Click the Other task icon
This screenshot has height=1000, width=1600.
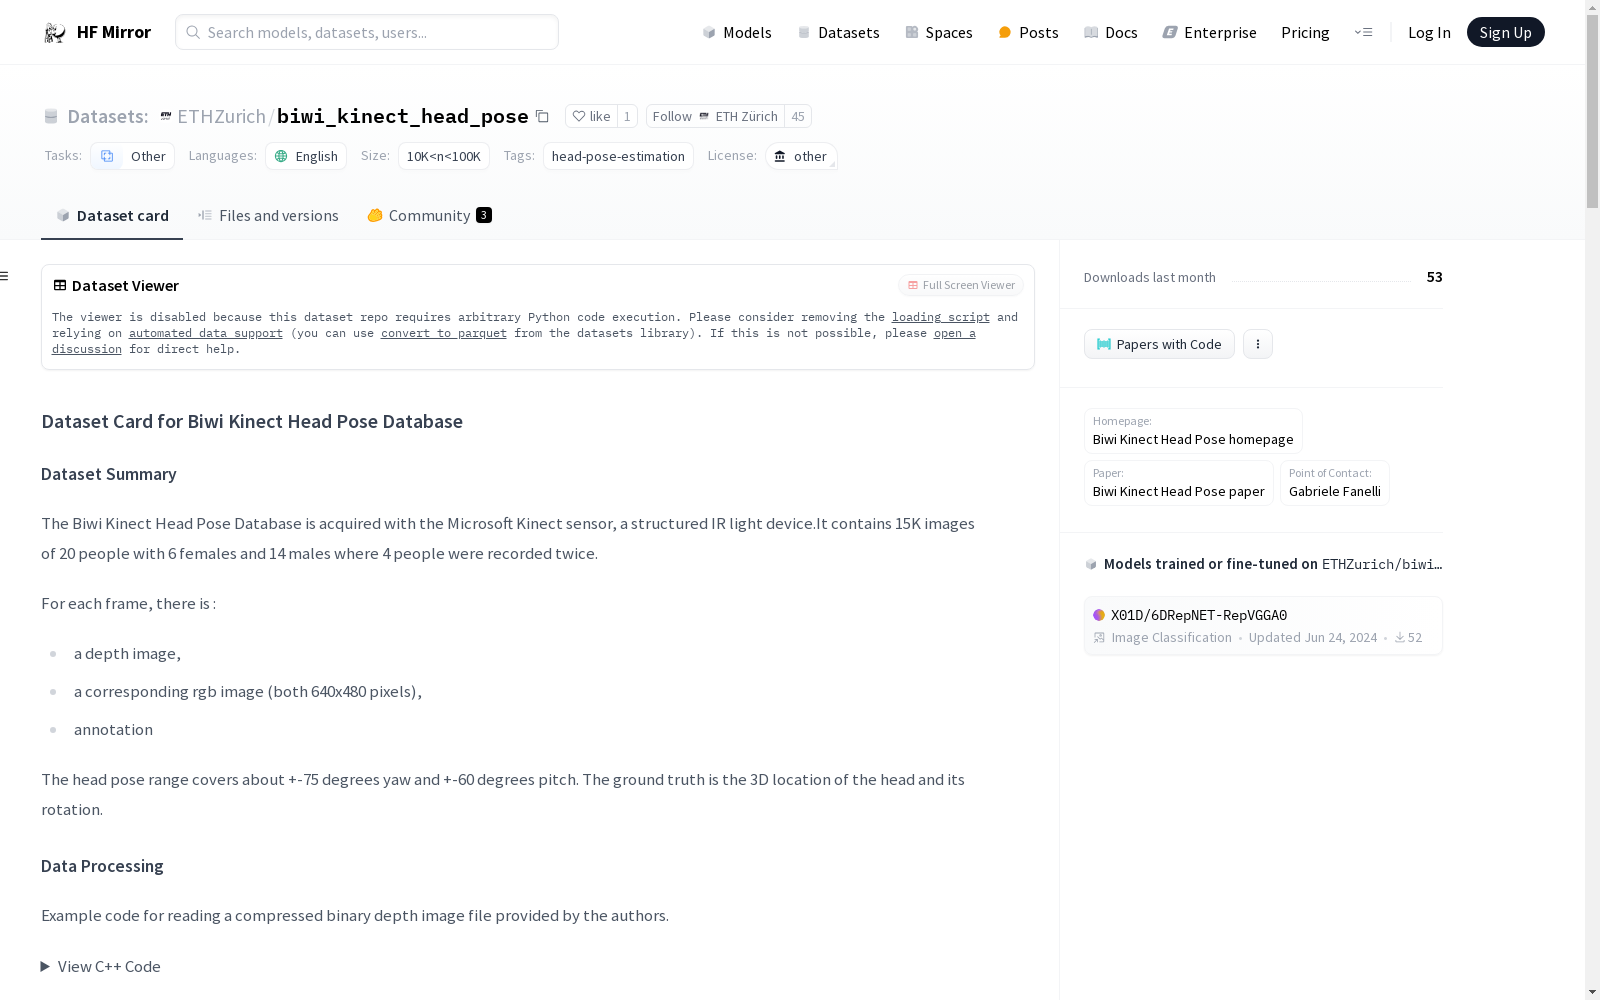(x=107, y=156)
